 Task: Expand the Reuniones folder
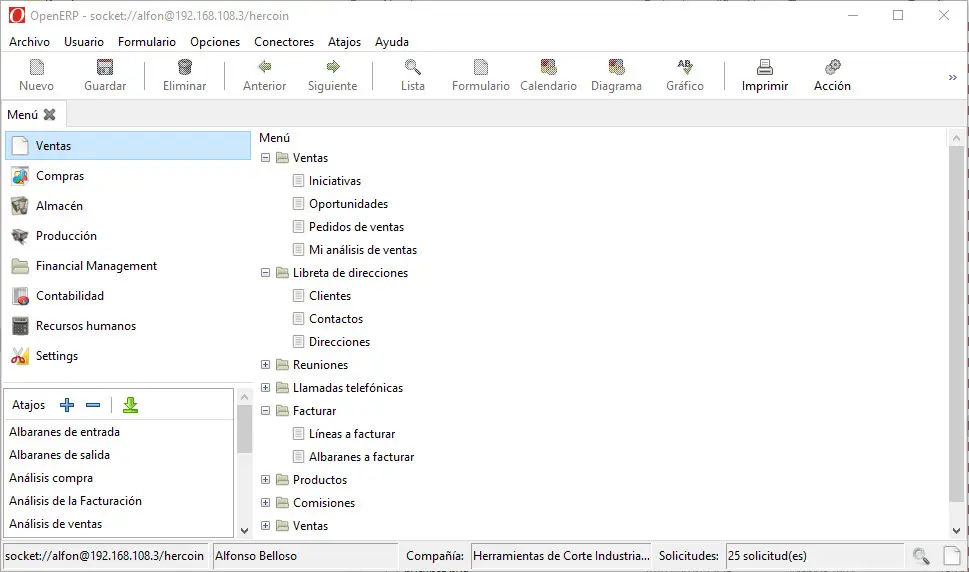pos(265,364)
